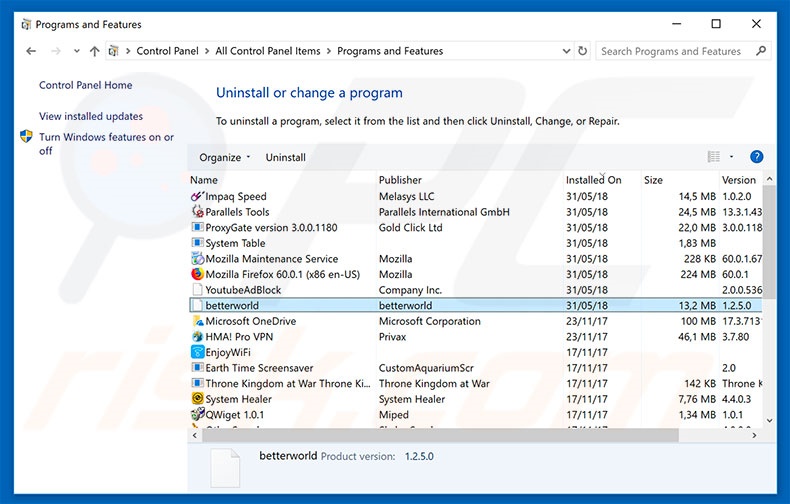Click the scroll up arrow of list
The height and width of the screenshot is (504, 790).
point(769,179)
